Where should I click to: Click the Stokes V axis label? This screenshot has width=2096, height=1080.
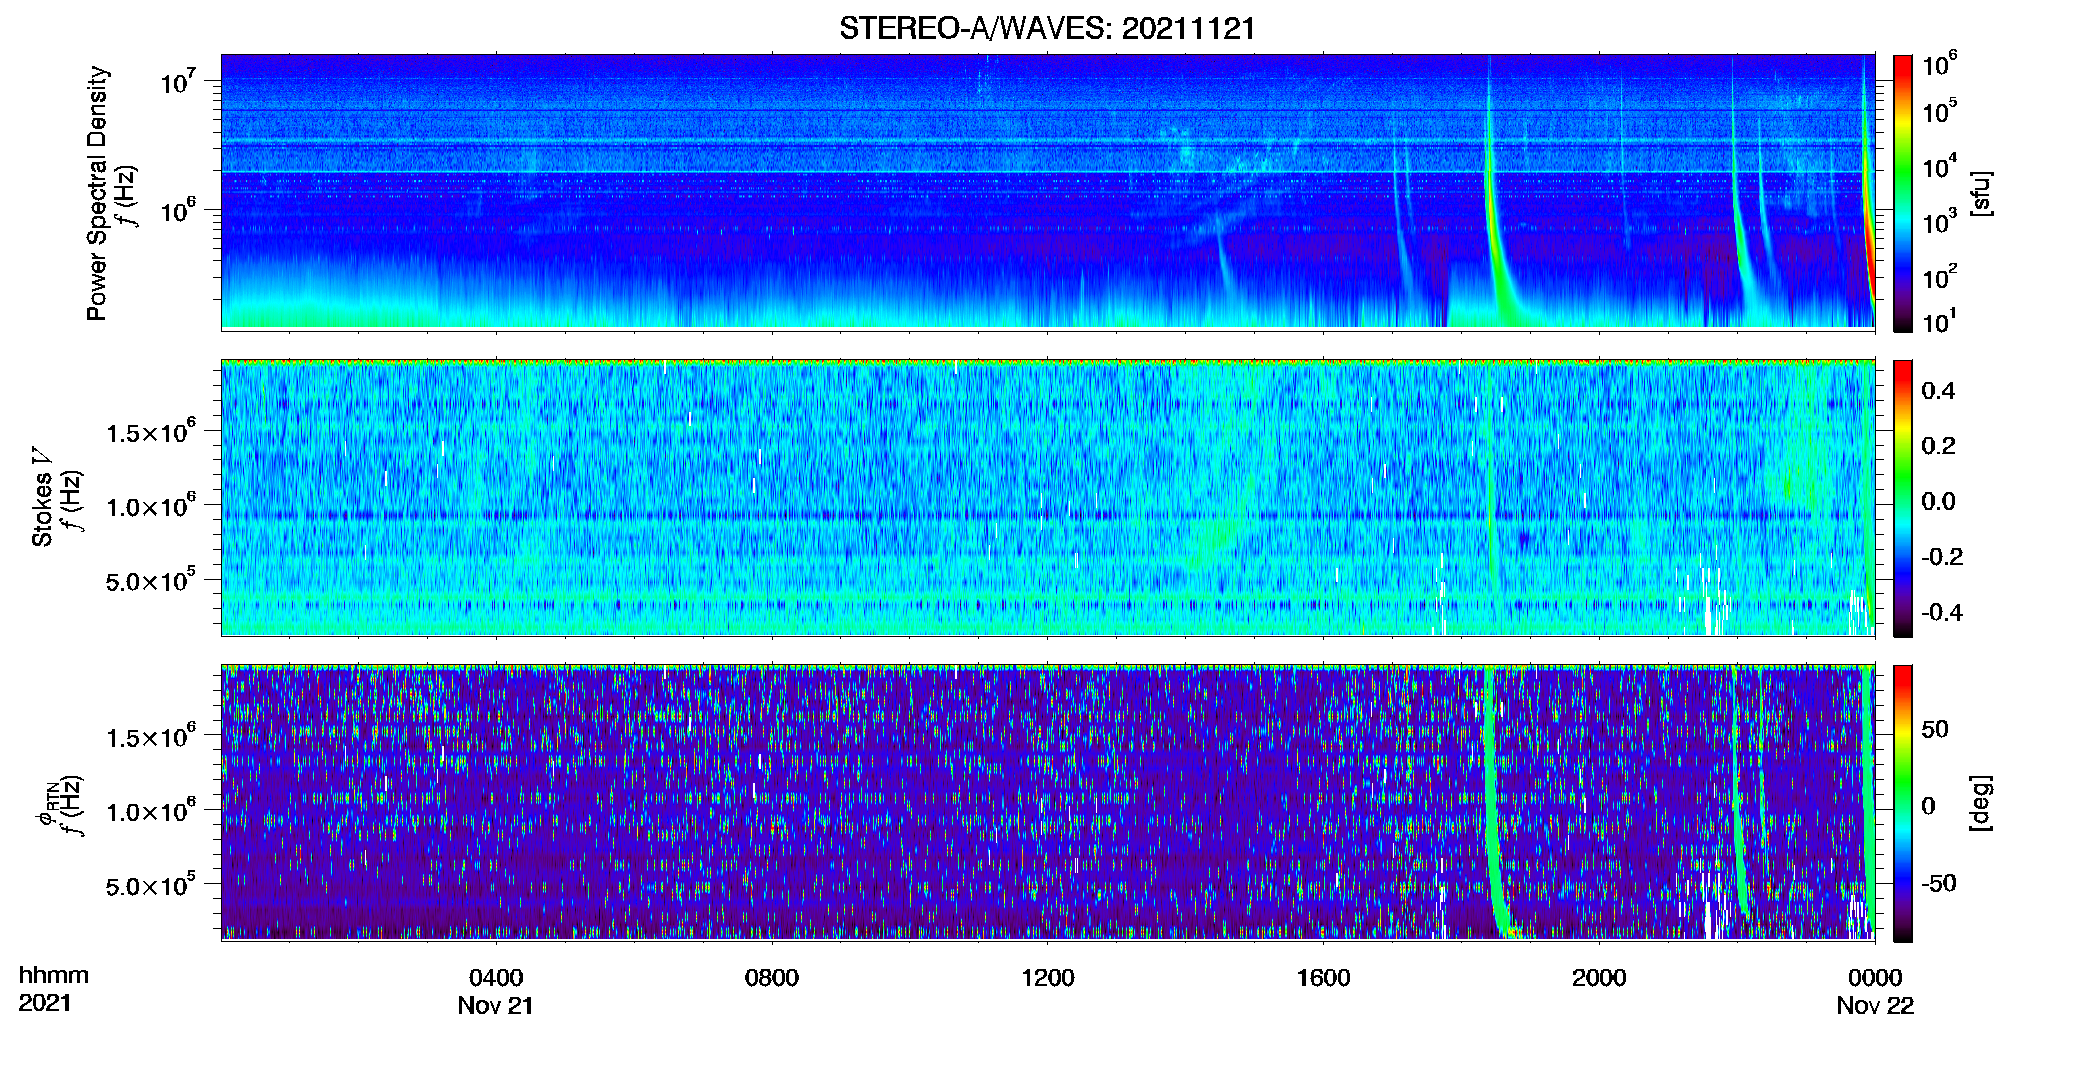(x=42, y=496)
